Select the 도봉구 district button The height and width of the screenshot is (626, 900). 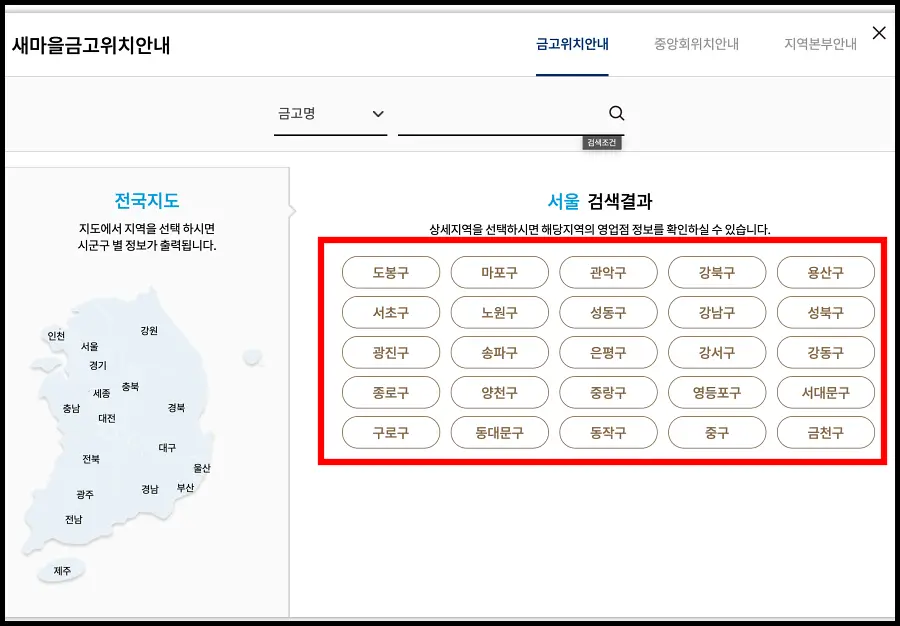pos(391,273)
